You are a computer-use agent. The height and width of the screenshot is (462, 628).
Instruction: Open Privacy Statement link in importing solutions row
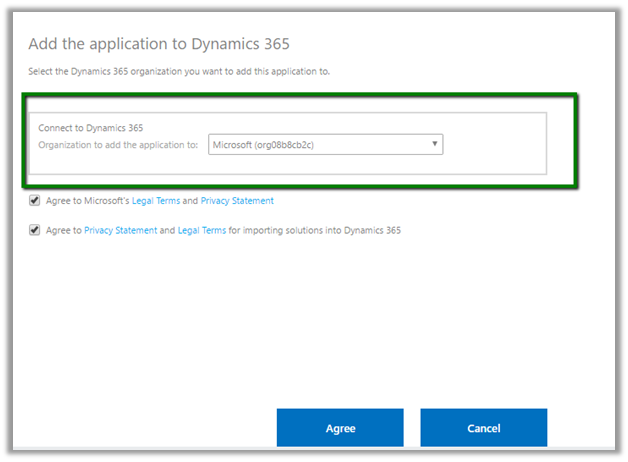tap(120, 230)
